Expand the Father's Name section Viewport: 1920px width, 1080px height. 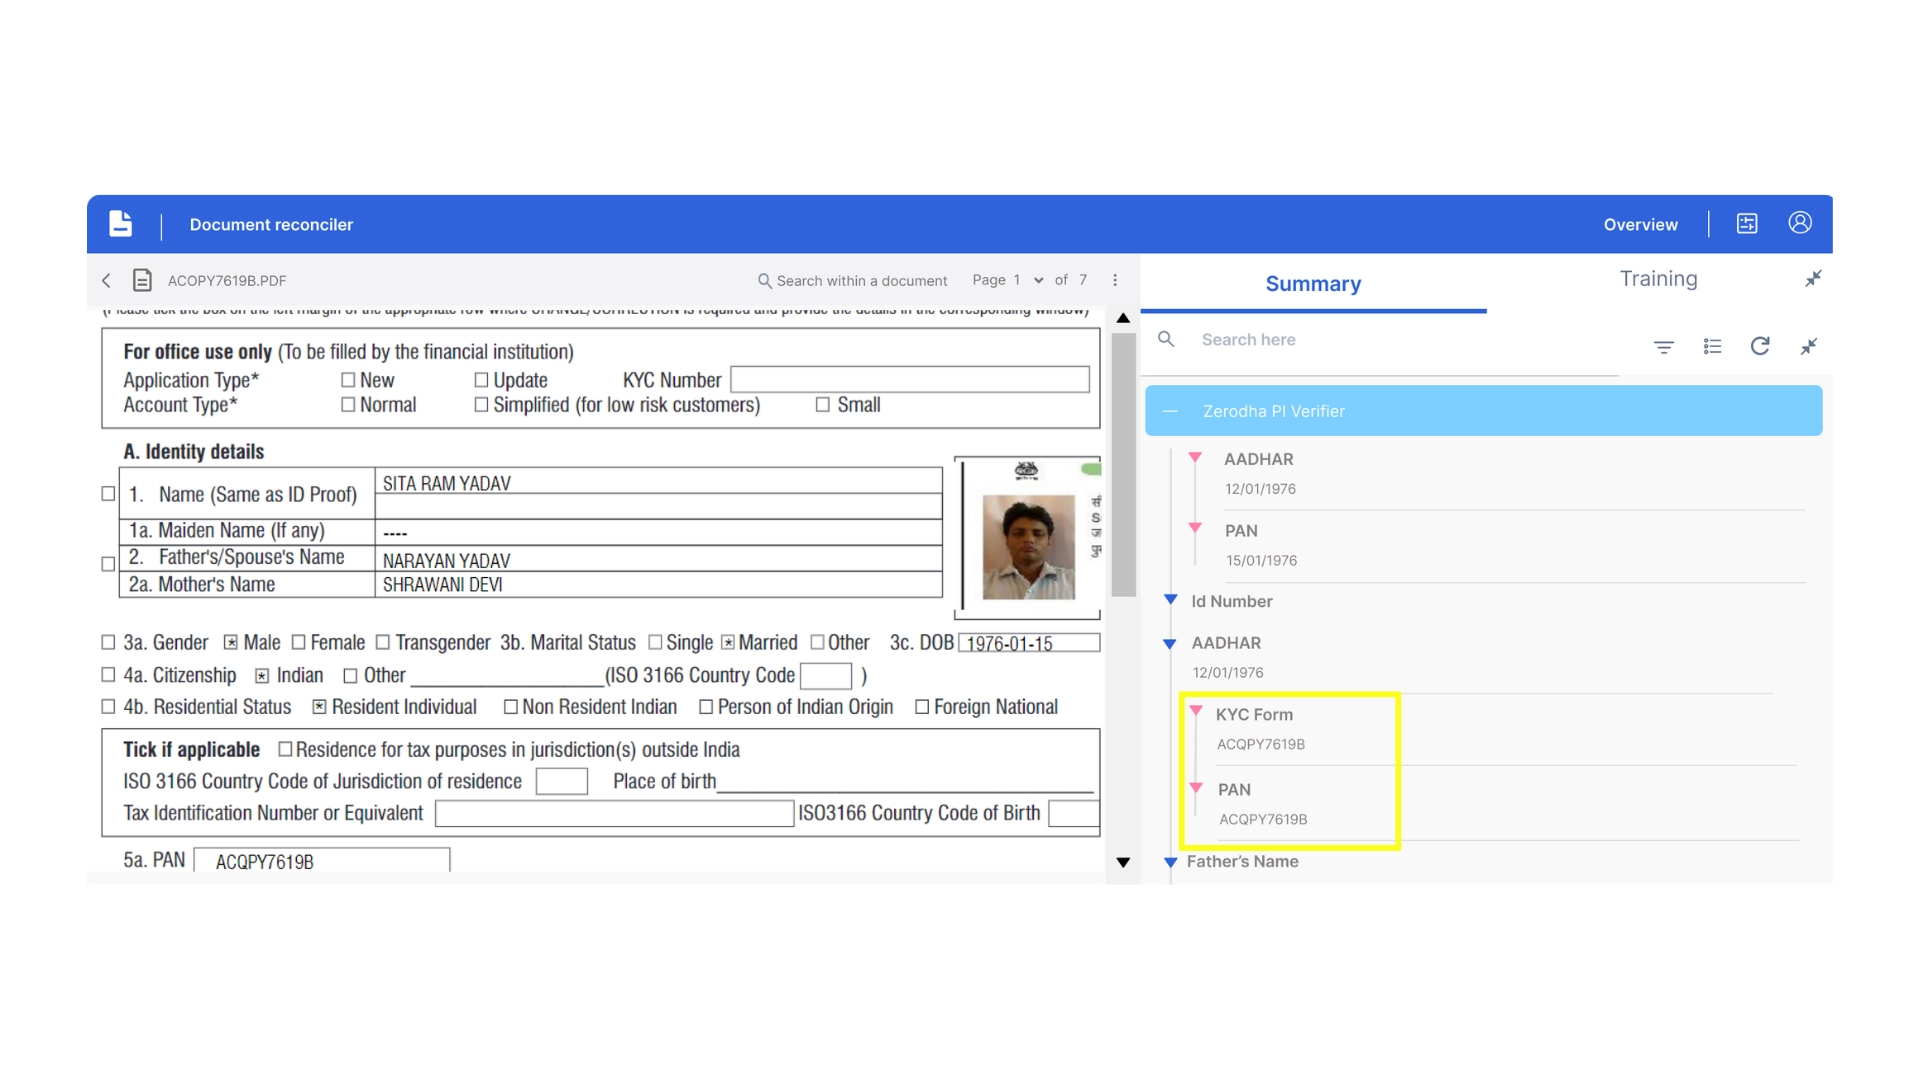point(1170,861)
